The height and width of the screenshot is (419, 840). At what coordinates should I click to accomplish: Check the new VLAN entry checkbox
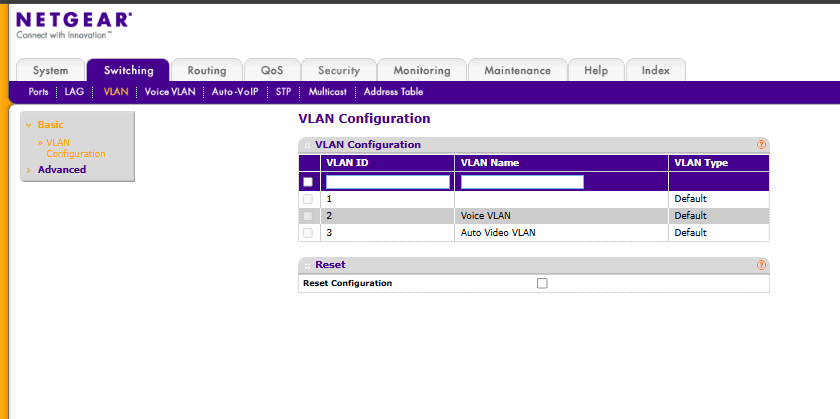tap(308, 182)
